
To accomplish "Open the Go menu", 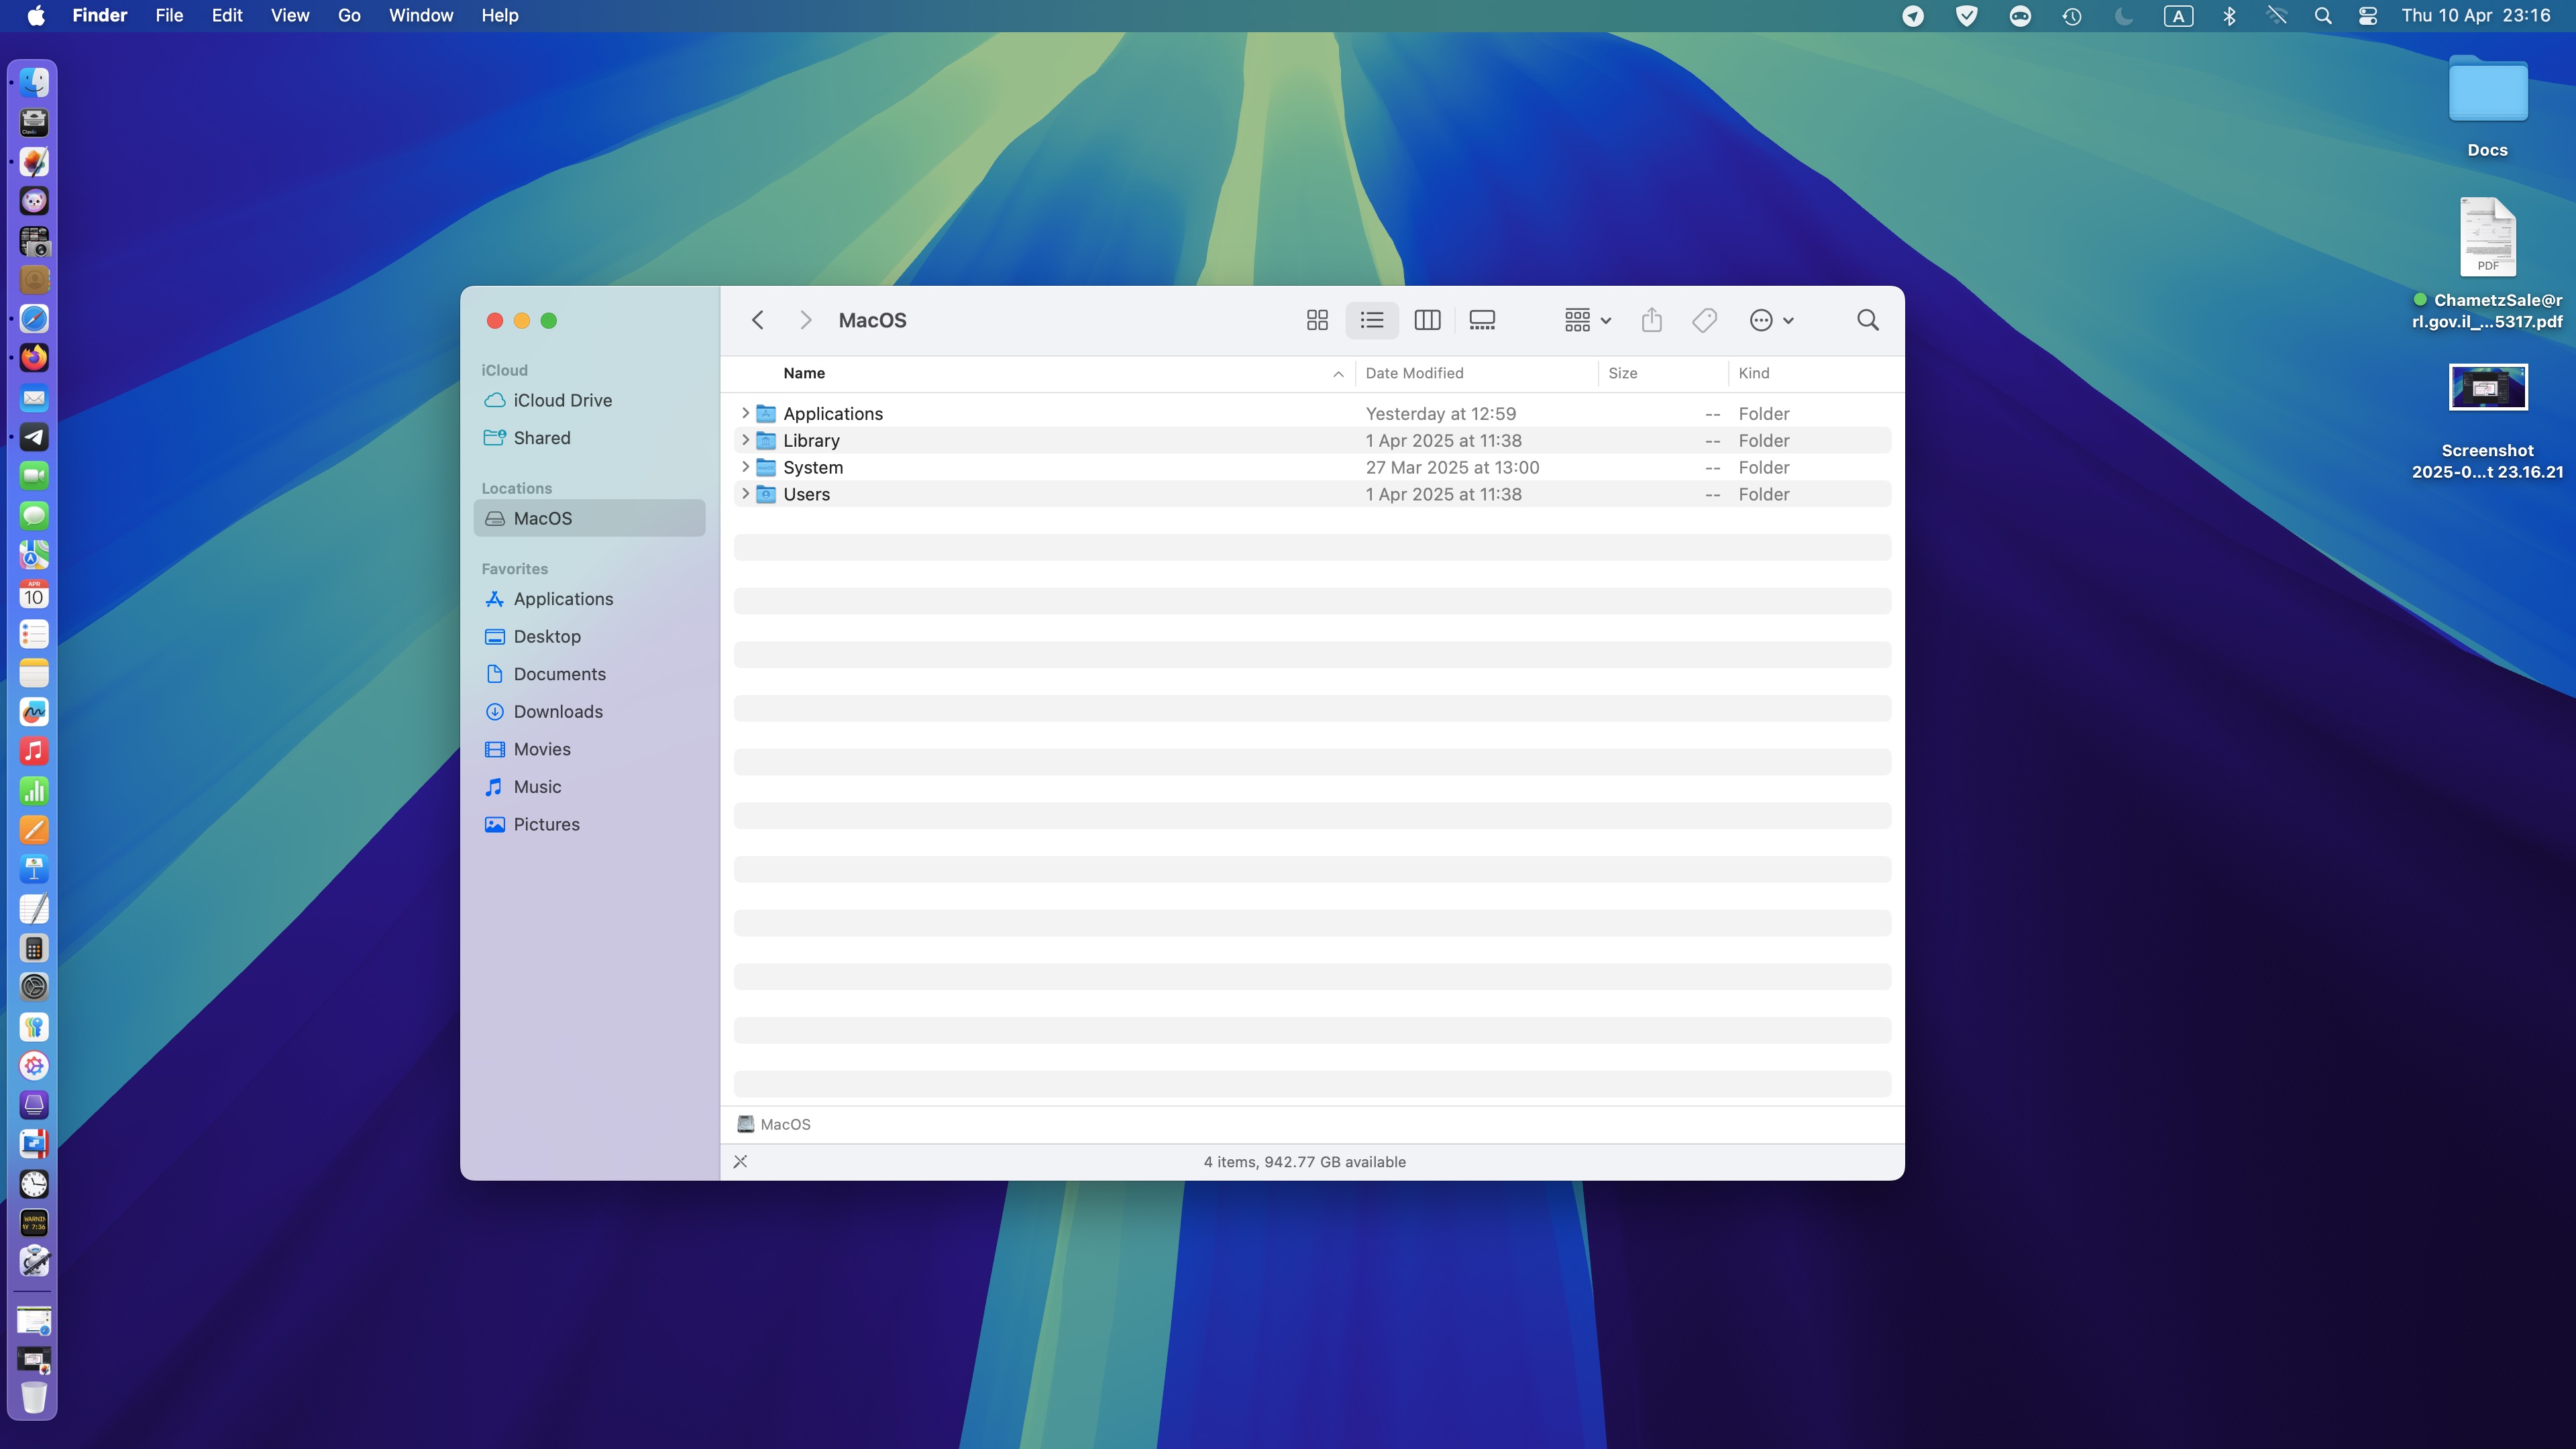I will coord(349,16).
